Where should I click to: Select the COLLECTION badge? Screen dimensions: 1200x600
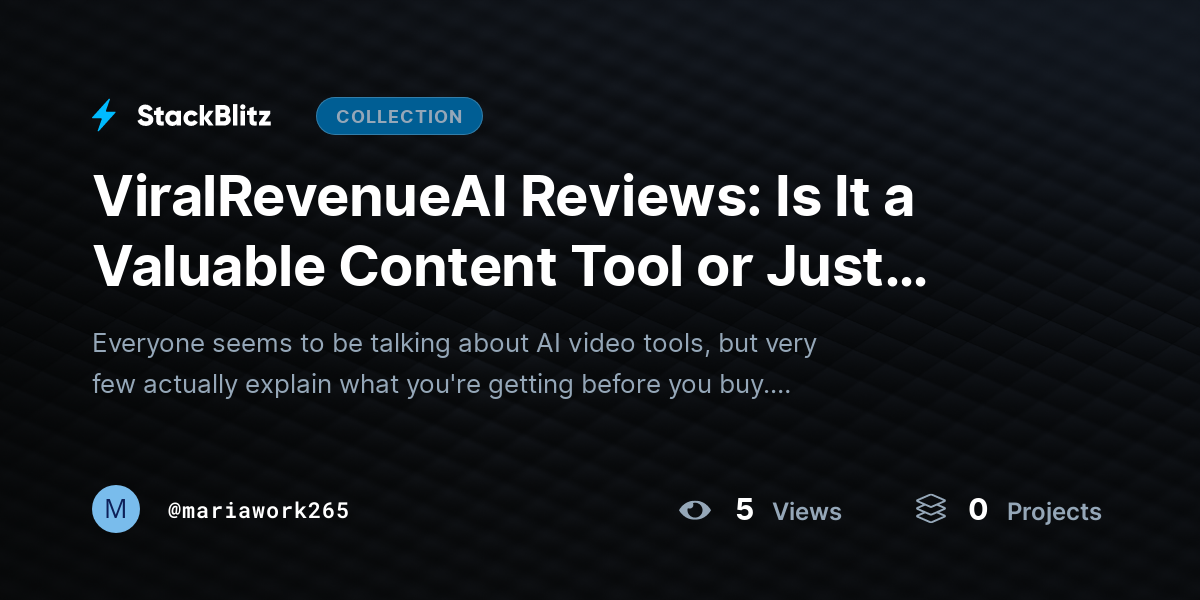point(399,116)
